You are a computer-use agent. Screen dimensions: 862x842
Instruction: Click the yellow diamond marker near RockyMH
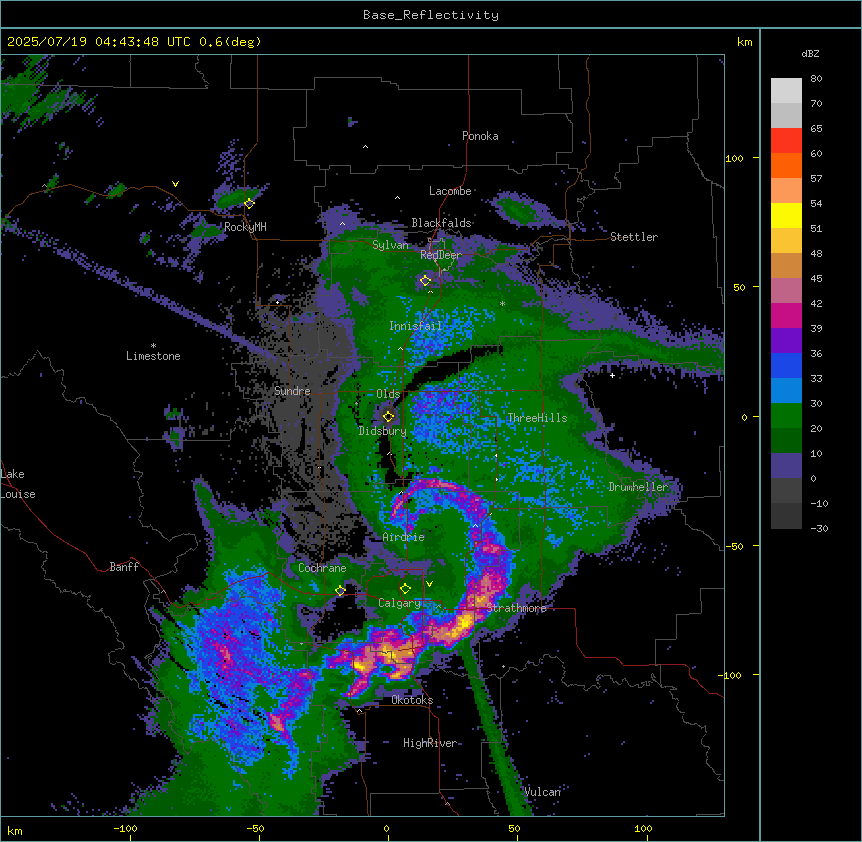click(x=250, y=203)
